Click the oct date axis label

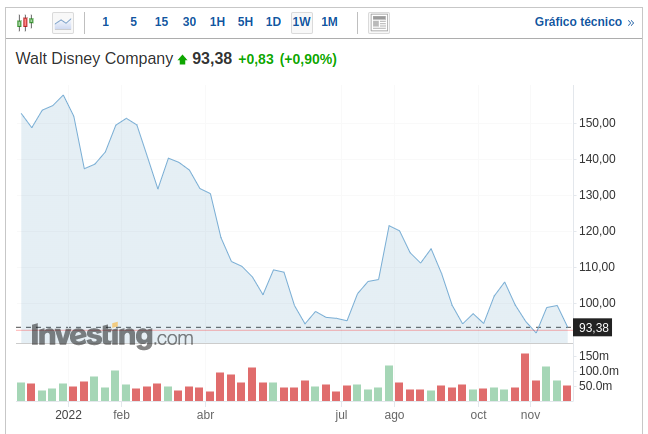479,415
